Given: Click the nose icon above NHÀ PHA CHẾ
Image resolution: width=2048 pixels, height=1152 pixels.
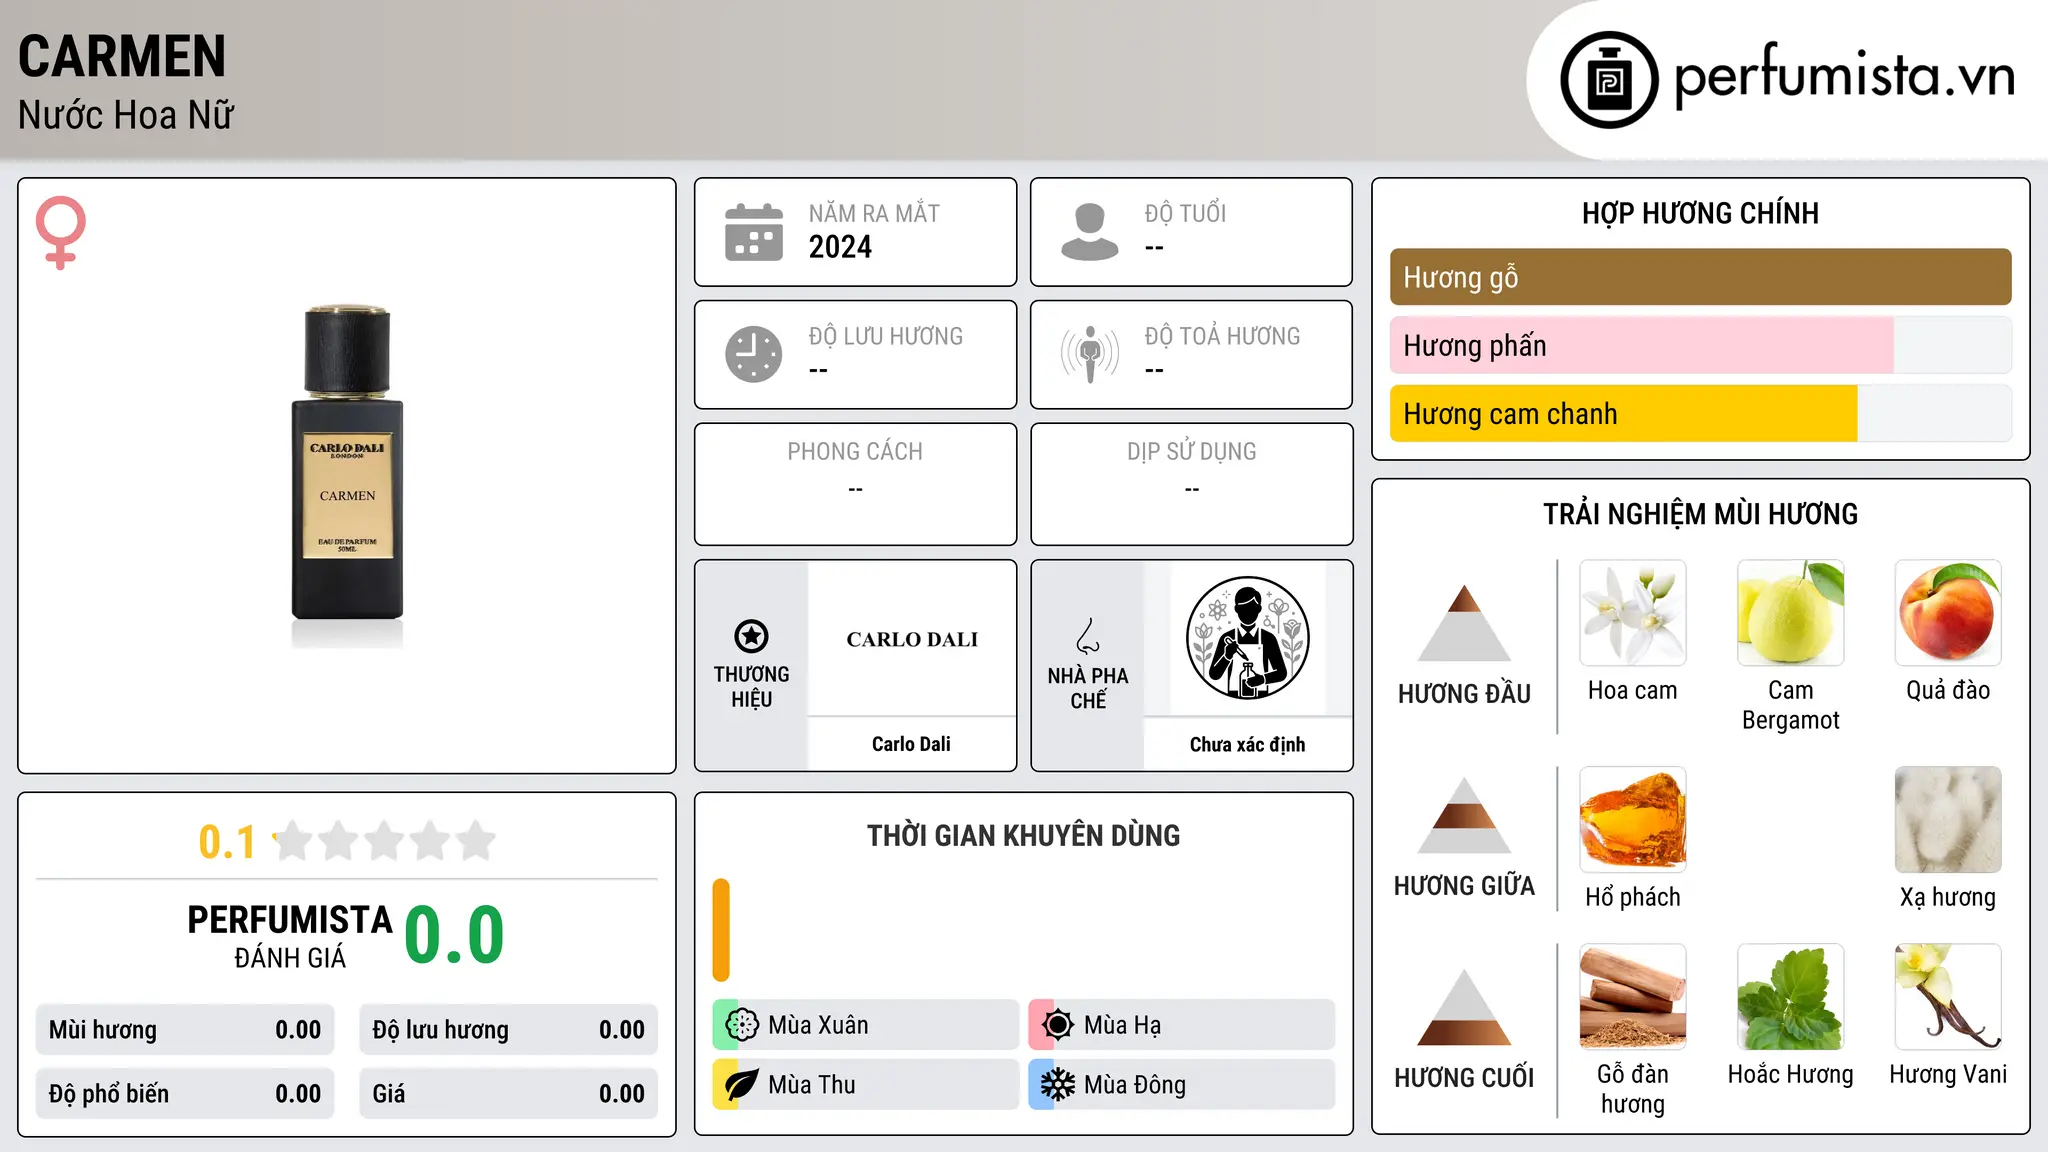Looking at the screenshot, I should [x=1088, y=636].
